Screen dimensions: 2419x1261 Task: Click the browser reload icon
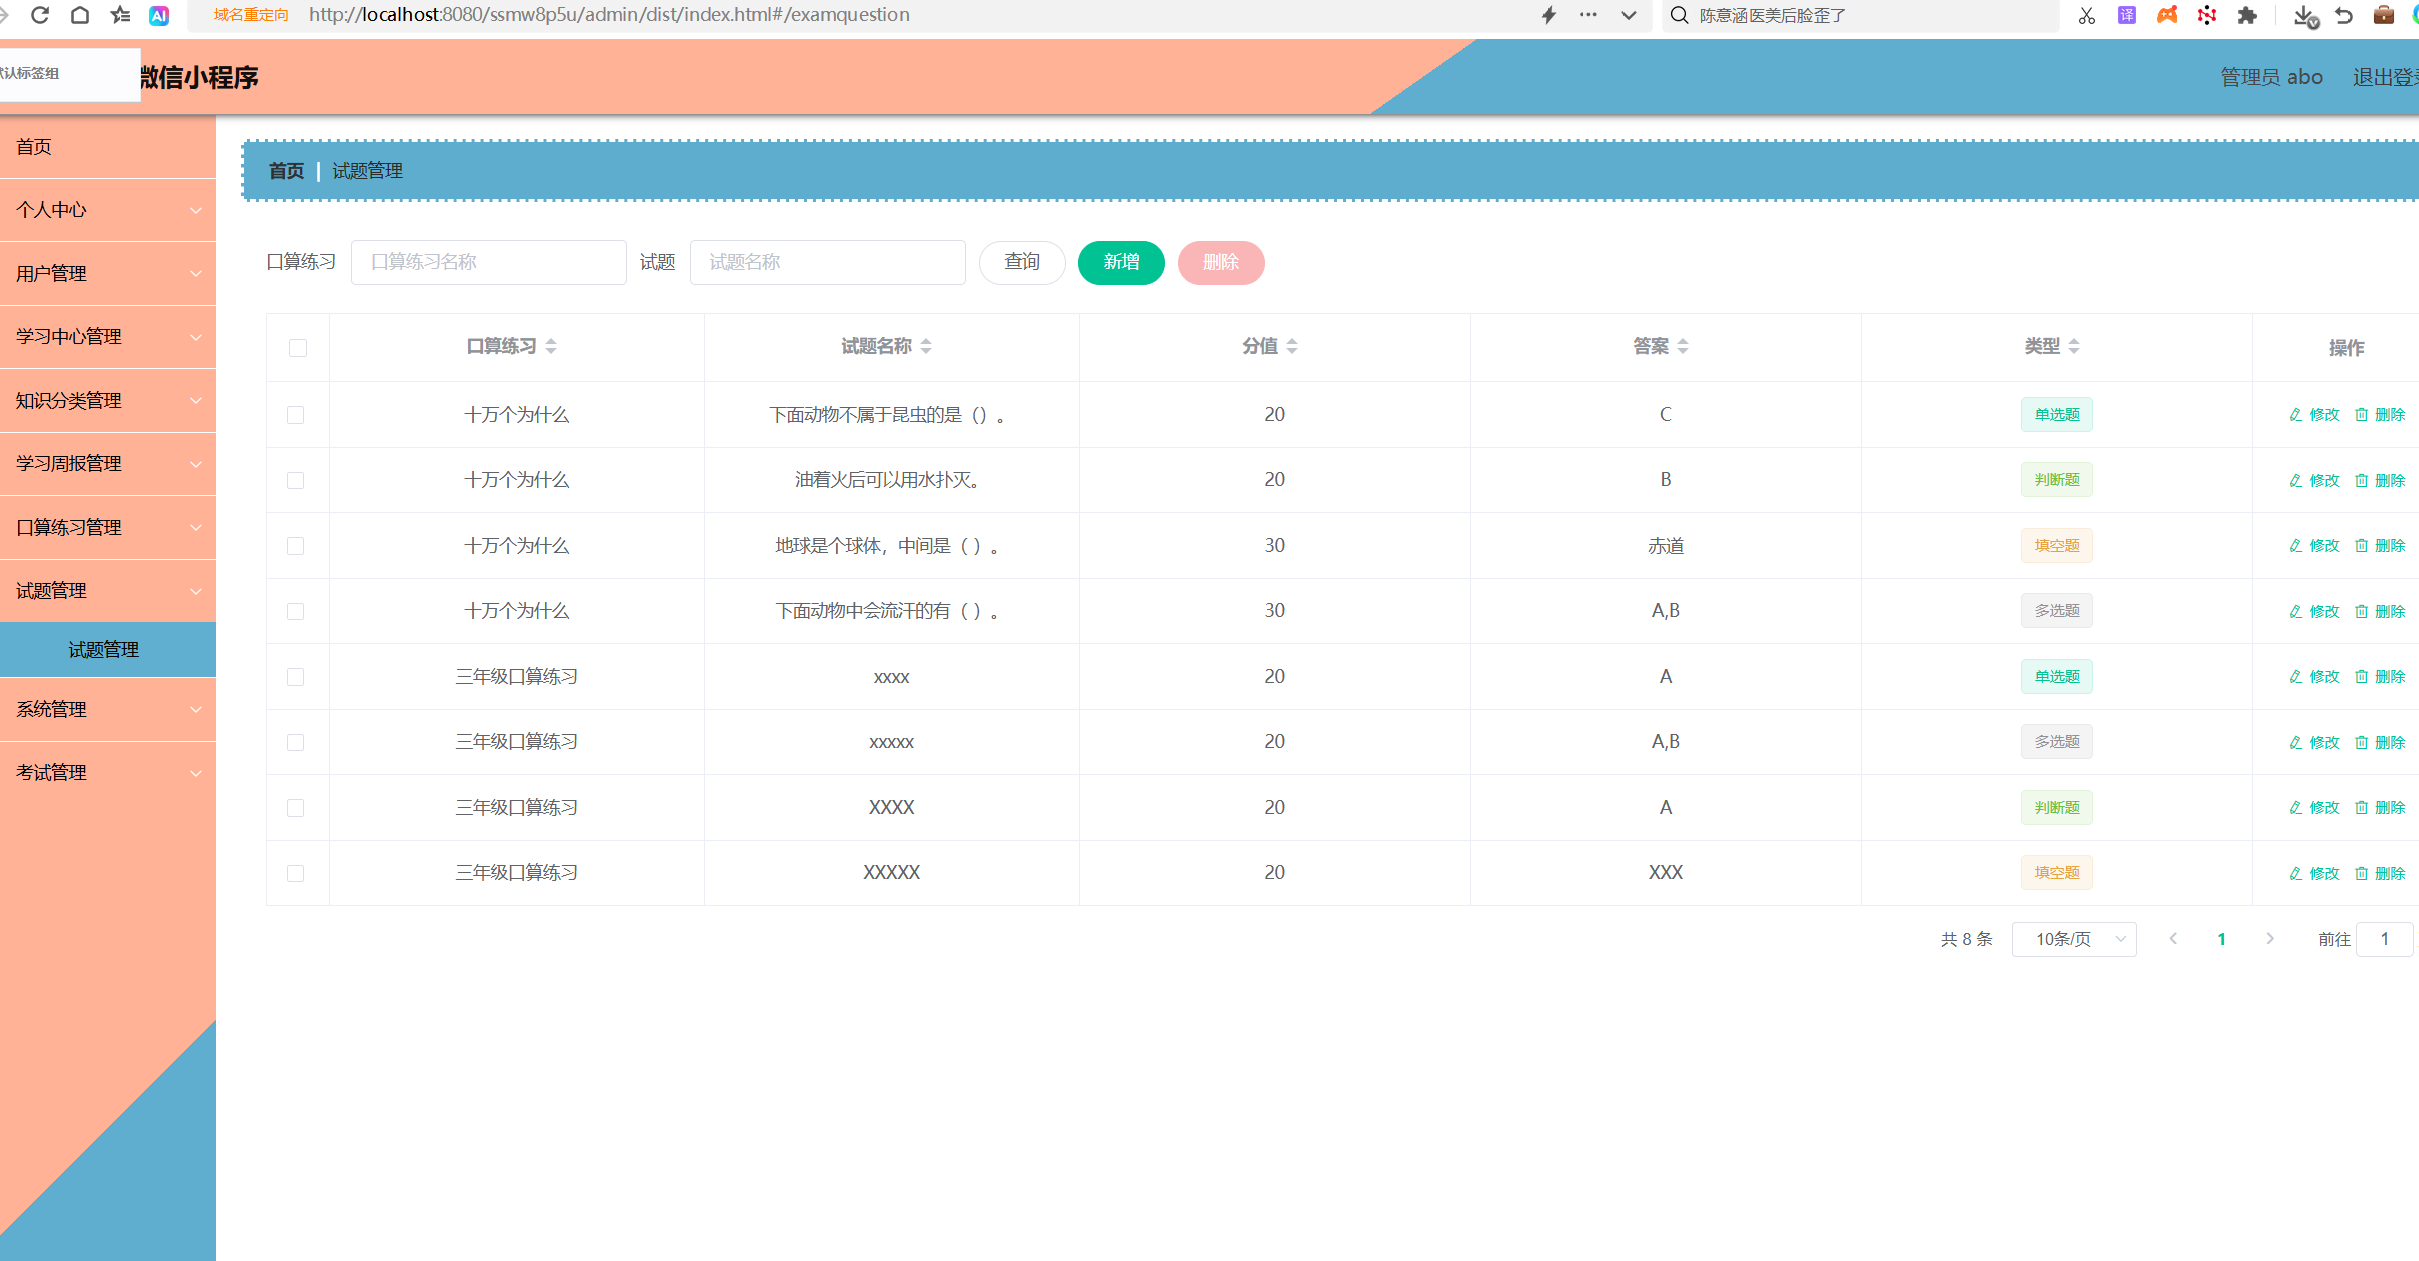coord(40,15)
